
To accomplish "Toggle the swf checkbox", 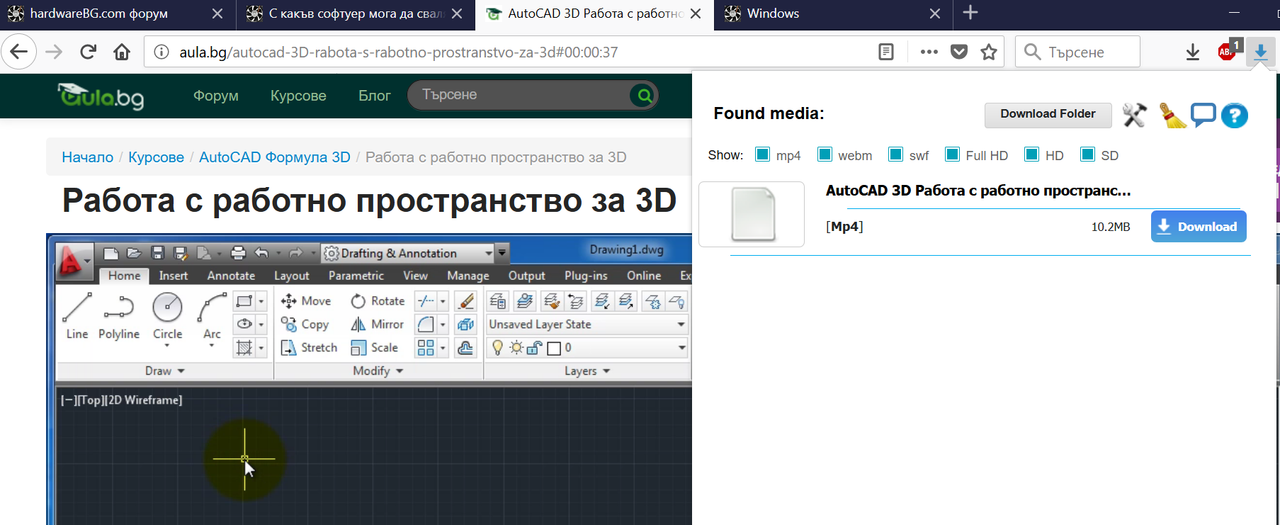I will [x=895, y=155].
